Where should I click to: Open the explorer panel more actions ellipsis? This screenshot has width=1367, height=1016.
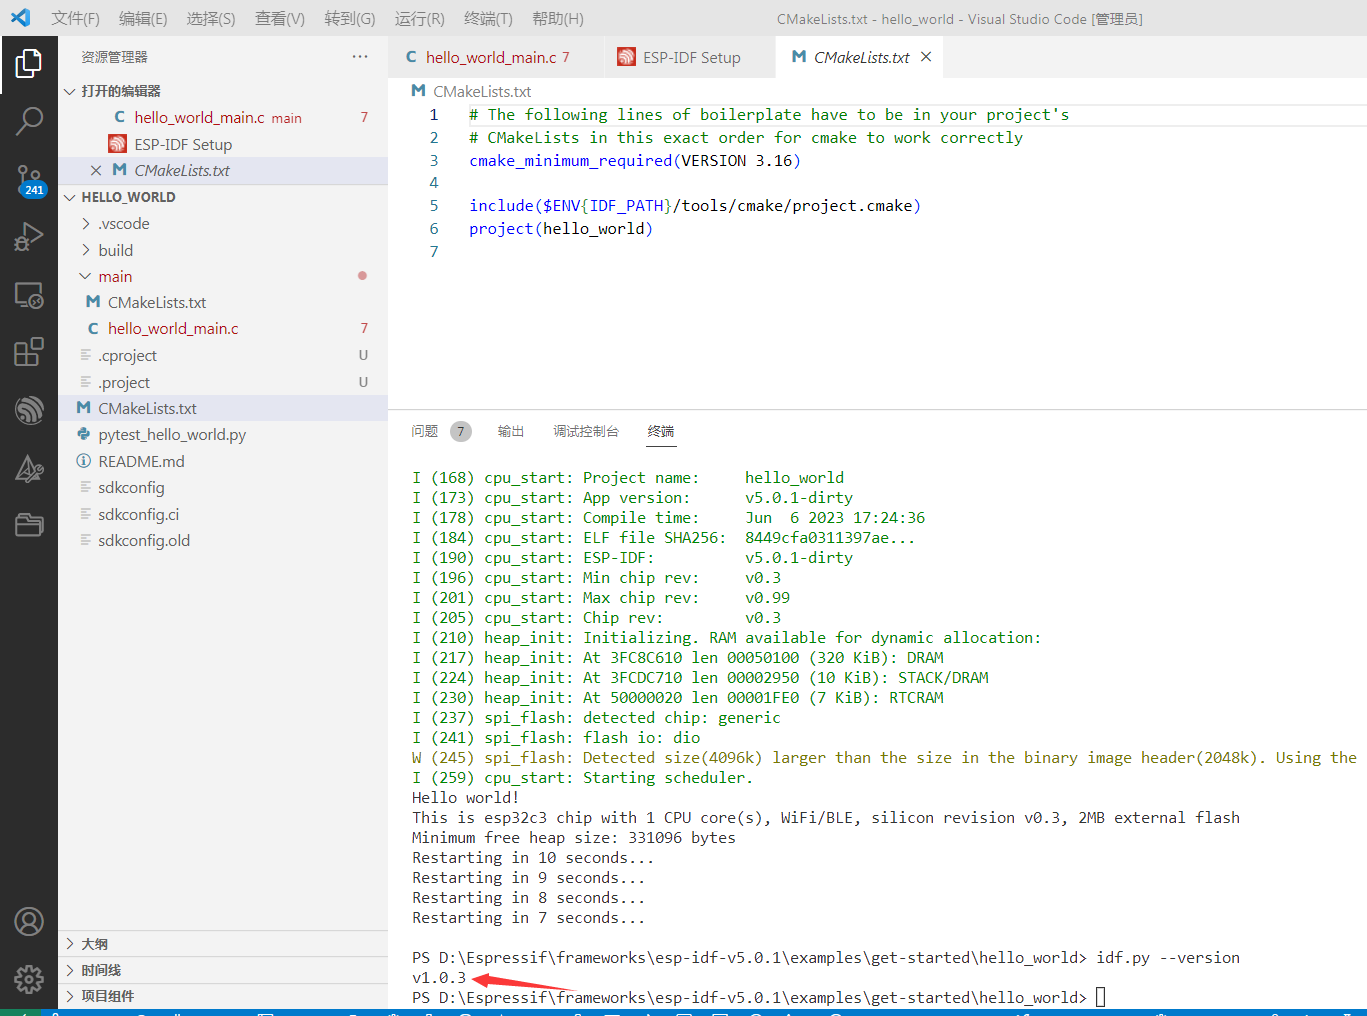pyautogui.click(x=360, y=57)
